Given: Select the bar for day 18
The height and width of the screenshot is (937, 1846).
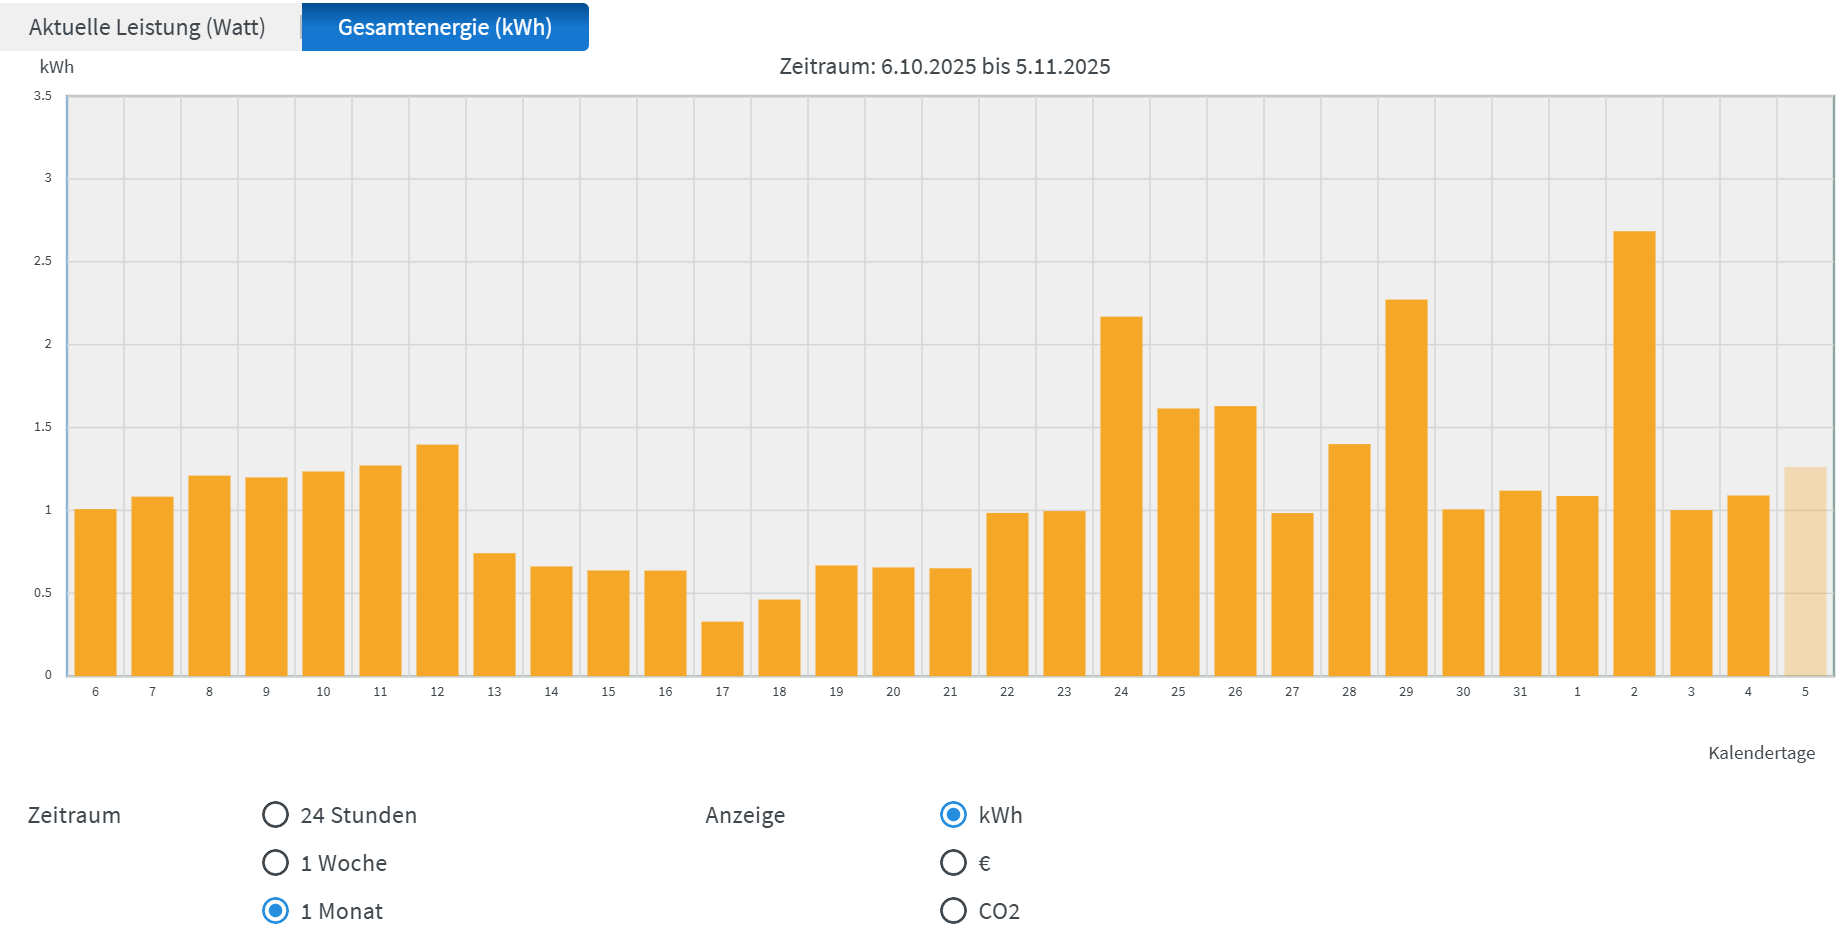Looking at the screenshot, I should click(779, 638).
